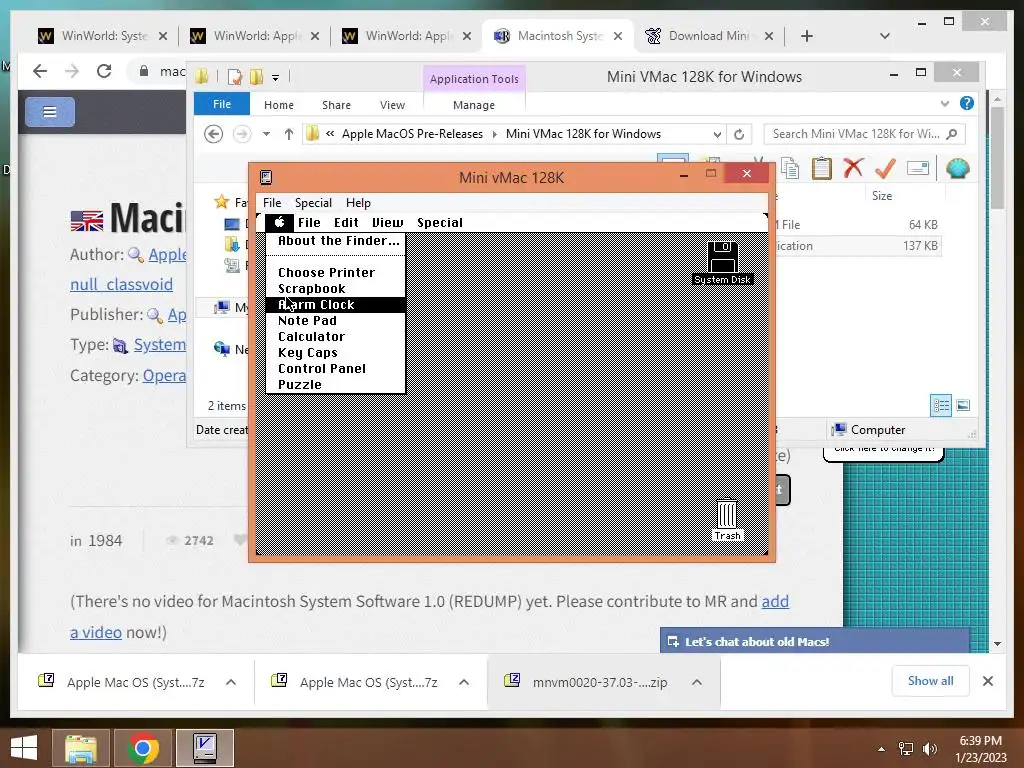Open Mac Finder Edit menu

[346, 223]
